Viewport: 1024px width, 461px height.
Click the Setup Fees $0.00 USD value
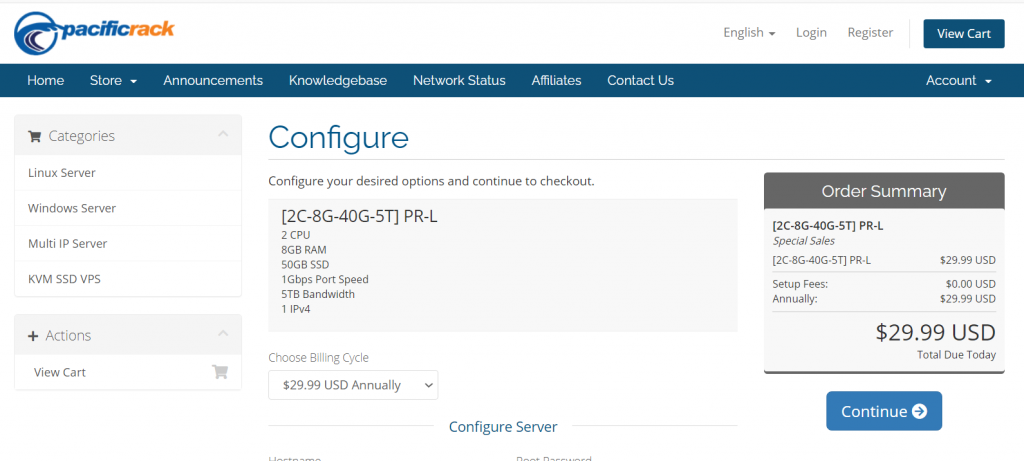pos(970,284)
